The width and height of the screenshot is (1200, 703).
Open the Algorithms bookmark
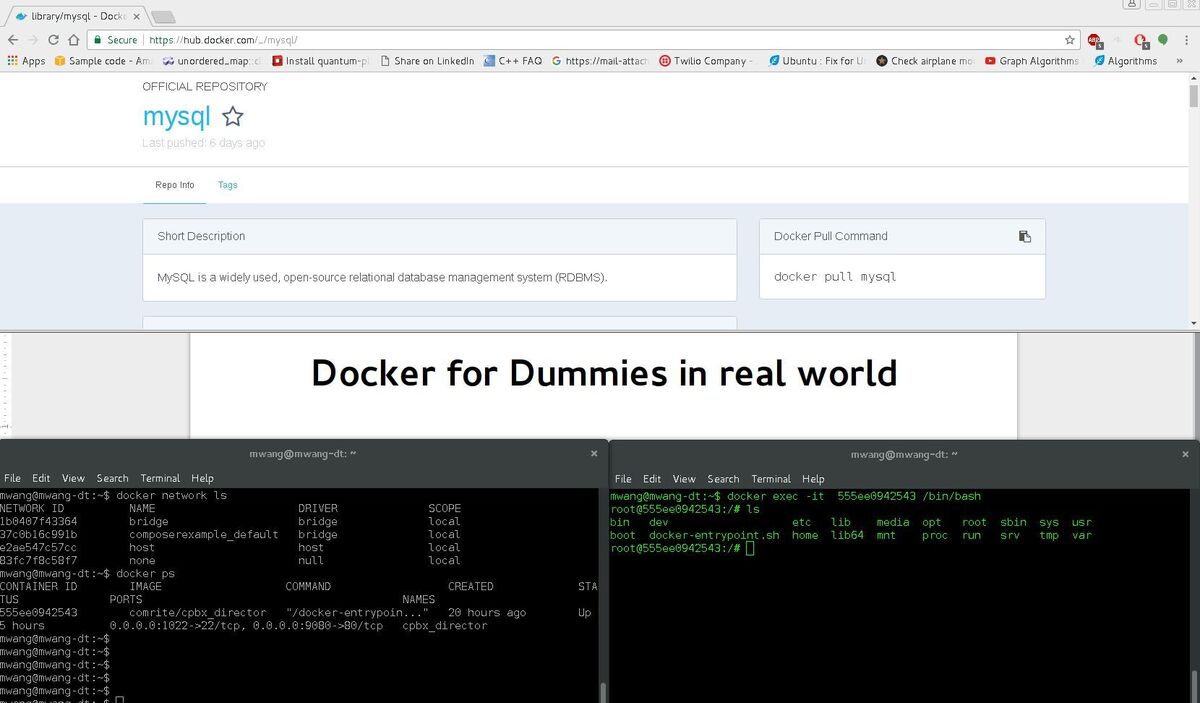pos(1124,61)
